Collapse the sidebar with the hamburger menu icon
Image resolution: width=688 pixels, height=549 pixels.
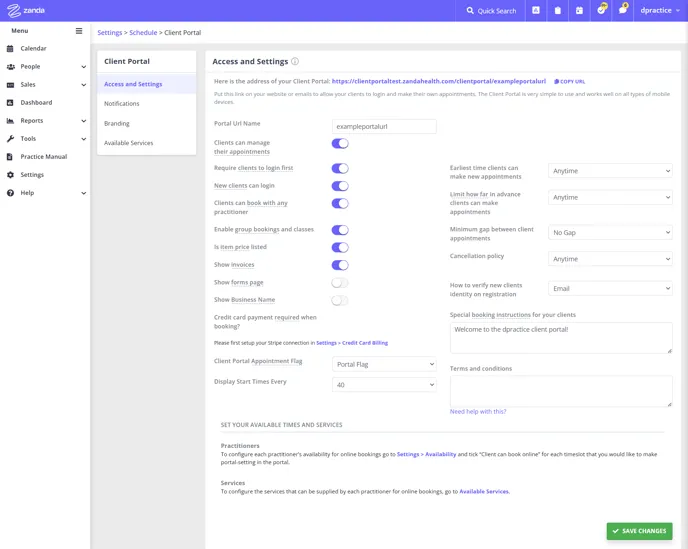pos(79,31)
